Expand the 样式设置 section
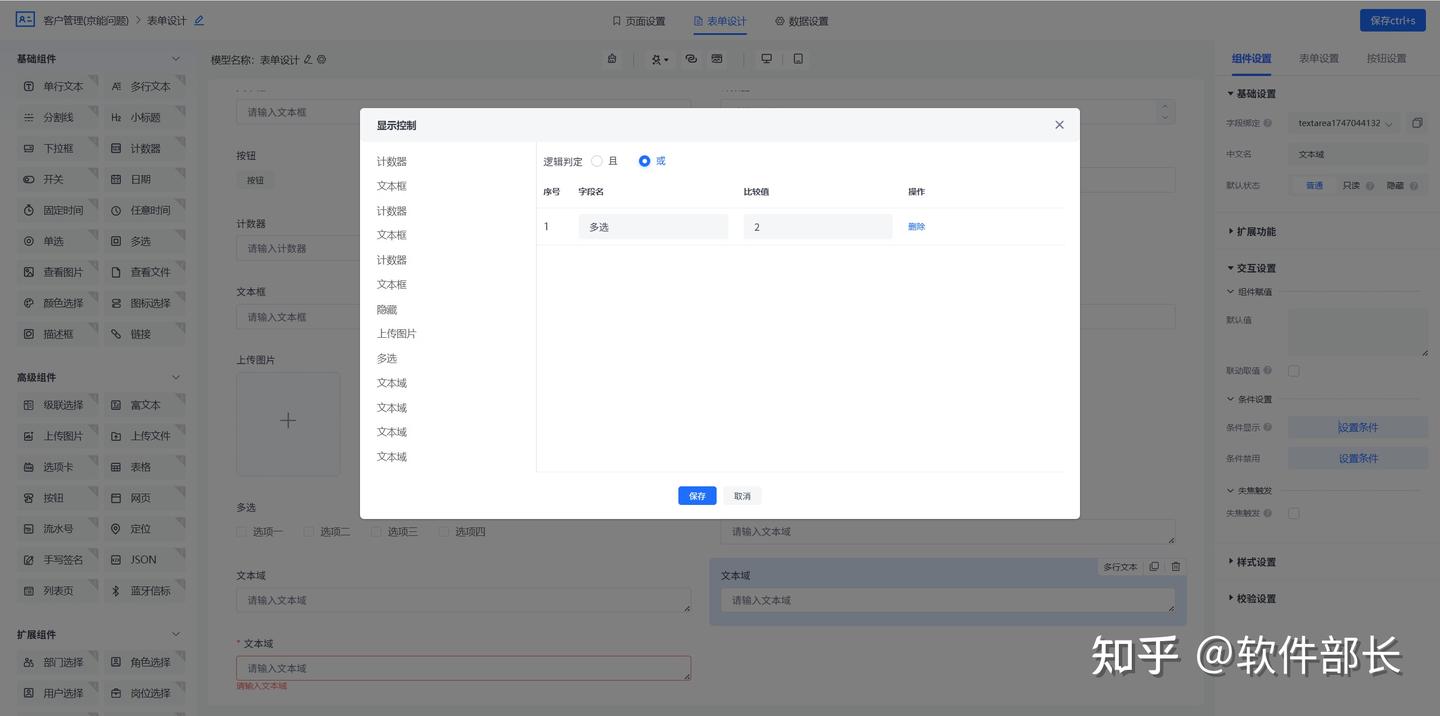Image resolution: width=1440 pixels, height=716 pixels. click(1257, 561)
